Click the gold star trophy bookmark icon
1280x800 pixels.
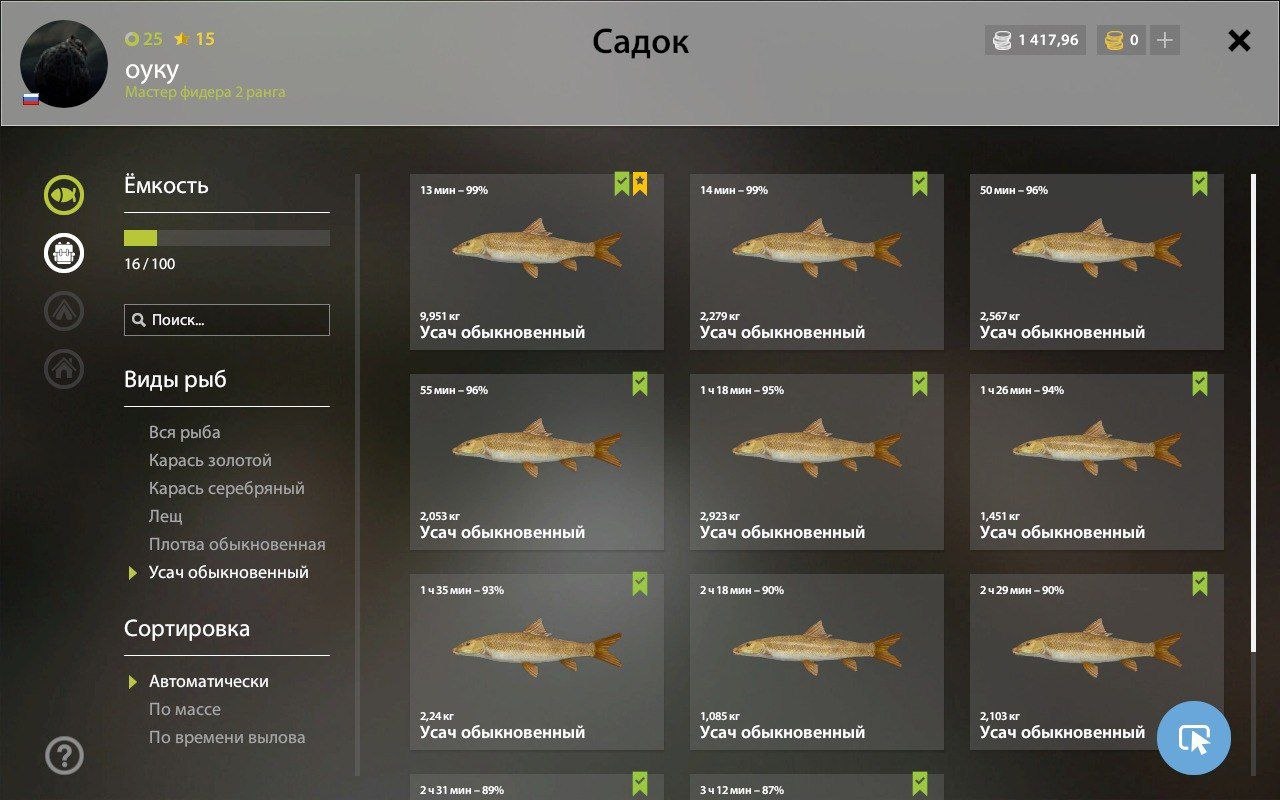point(640,184)
